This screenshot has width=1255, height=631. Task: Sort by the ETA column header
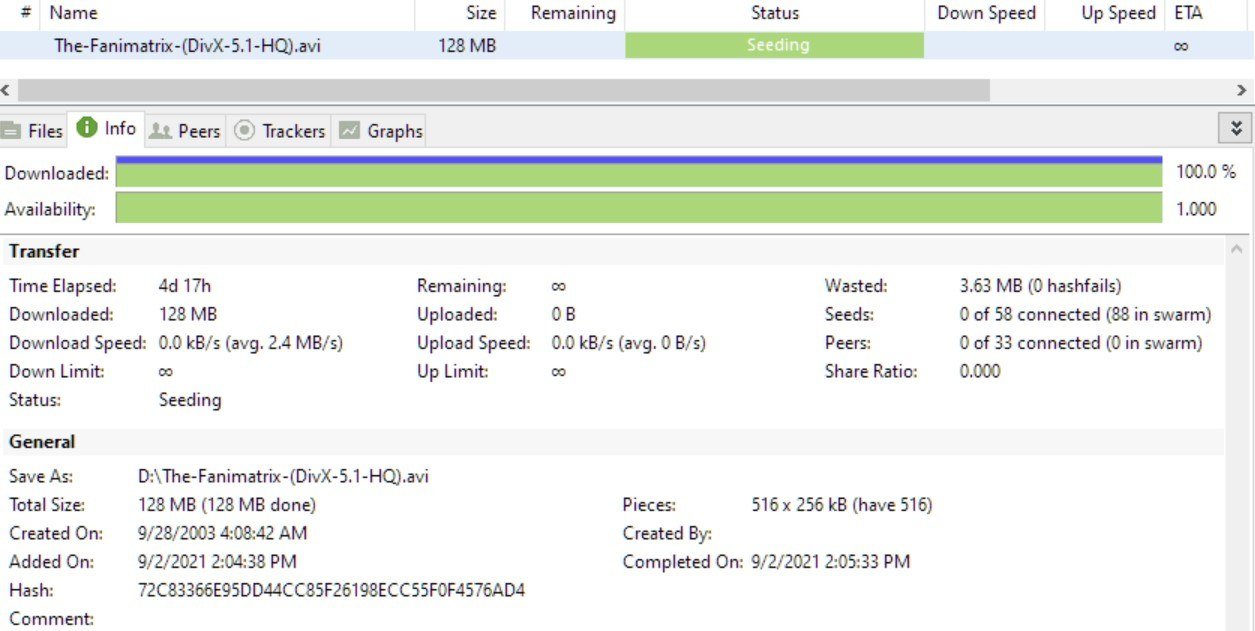pos(1188,14)
